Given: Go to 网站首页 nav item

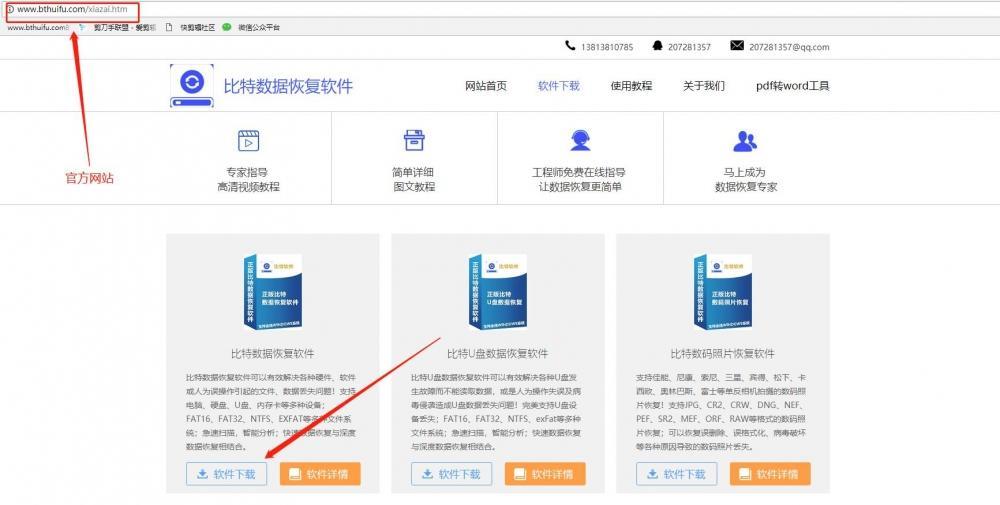Looking at the screenshot, I should [x=486, y=86].
